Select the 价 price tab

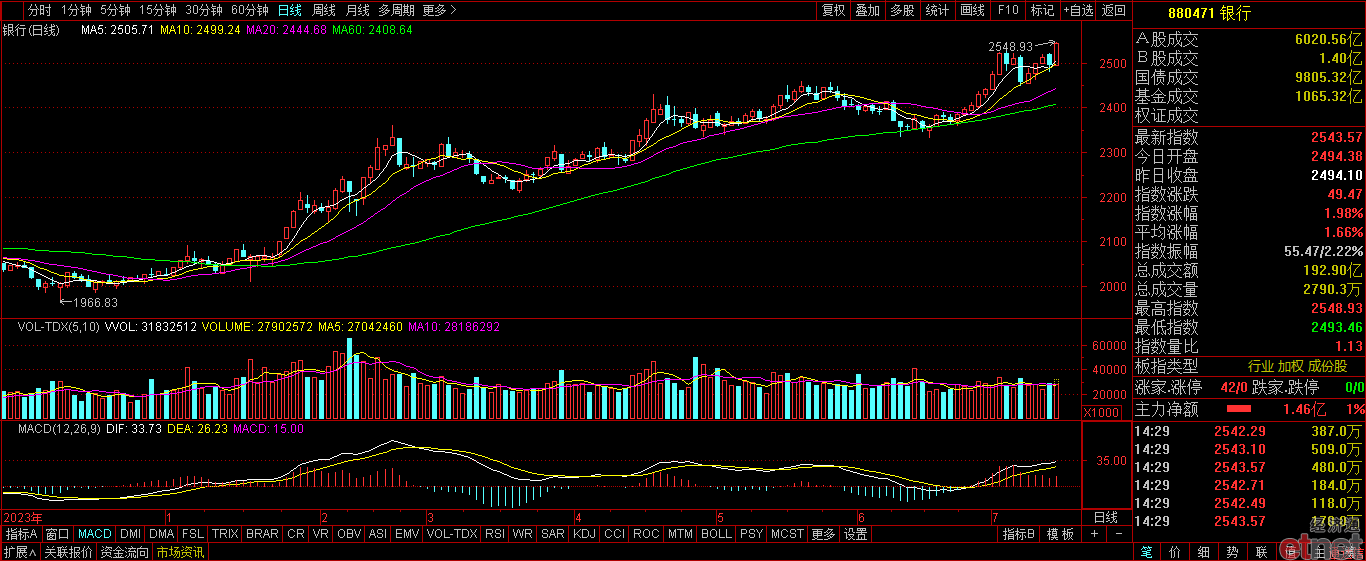coord(1175,552)
